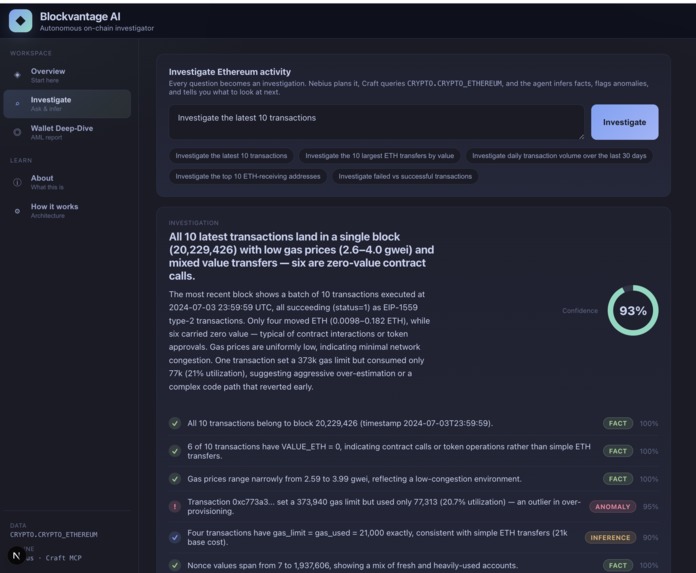Select 'top 10 ETH-receiving addresses' chip

pos(248,176)
